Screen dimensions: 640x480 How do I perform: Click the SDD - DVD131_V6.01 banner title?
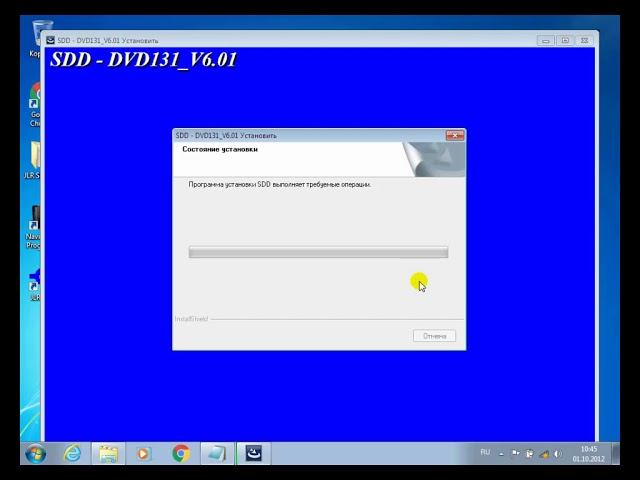tap(143, 60)
